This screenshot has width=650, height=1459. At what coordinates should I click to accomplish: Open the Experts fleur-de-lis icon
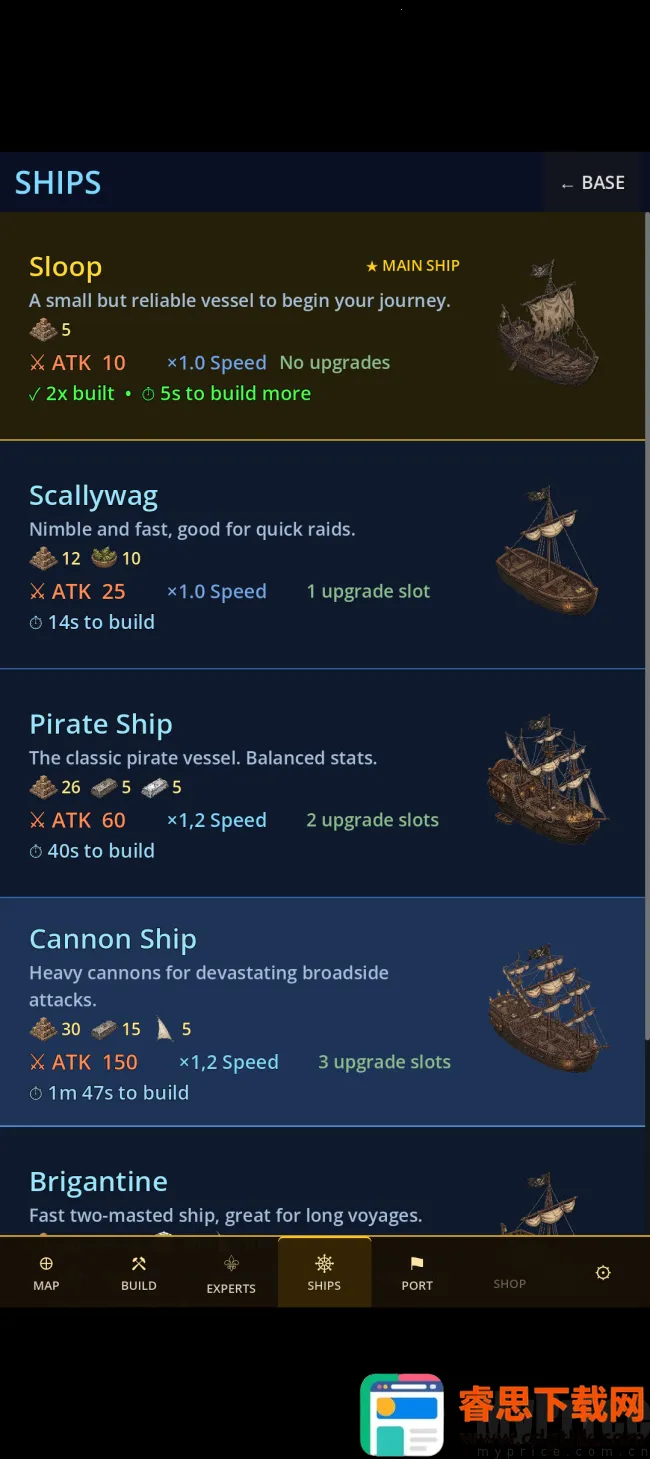tap(231, 1264)
